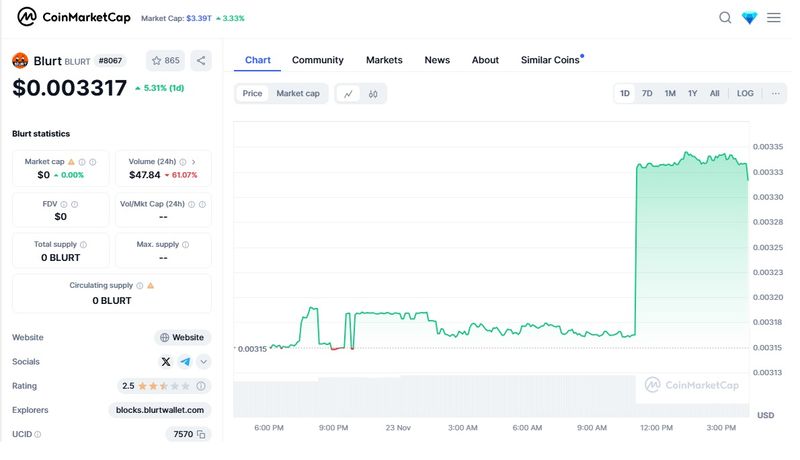This screenshot has height=460, width=800.
Task: Click the first FDV info icon
Action: (x=64, y=205)
